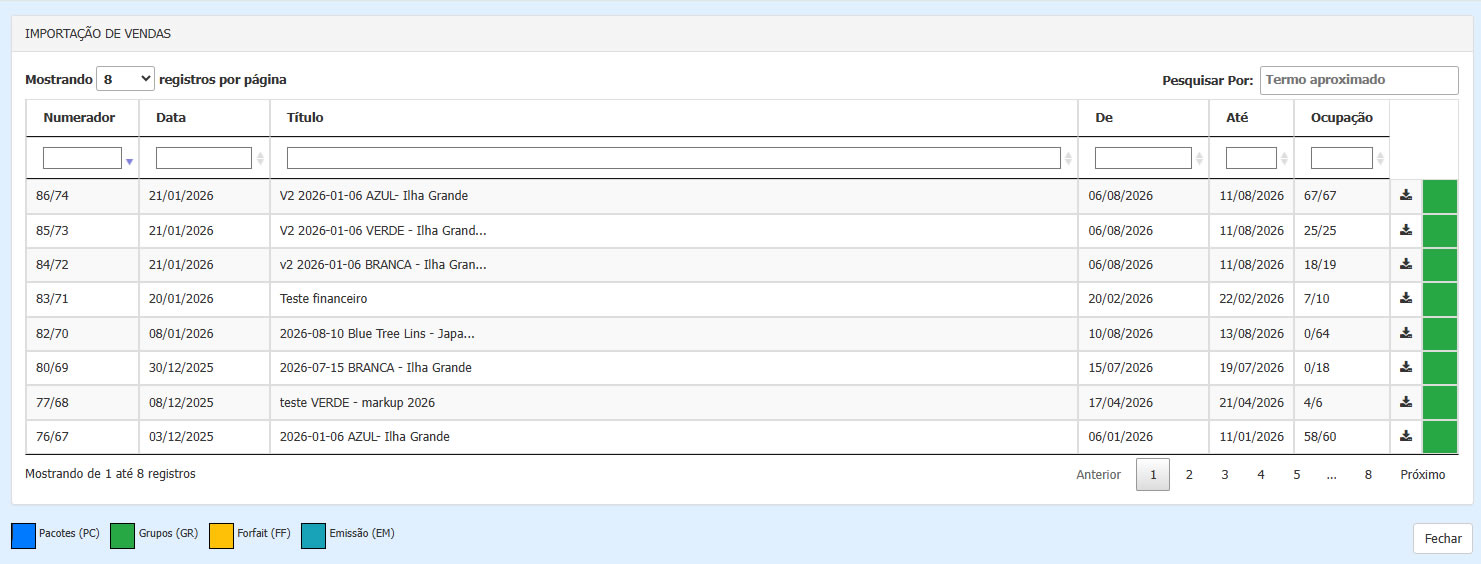Click the blue Pacotes (PC) swatch

coord(23,536)
